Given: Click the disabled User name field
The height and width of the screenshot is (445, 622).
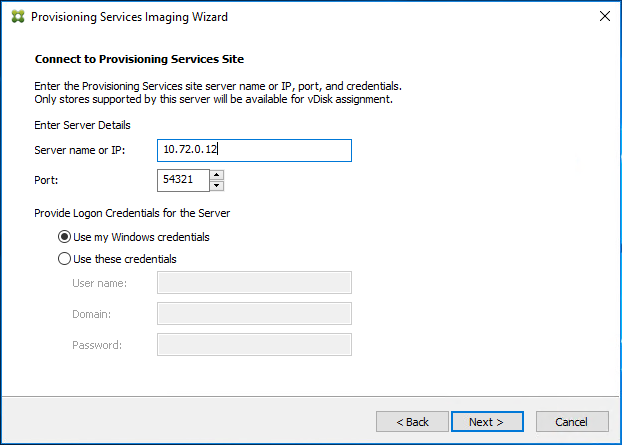Looking at the screenshot, I should click(254, 282).
